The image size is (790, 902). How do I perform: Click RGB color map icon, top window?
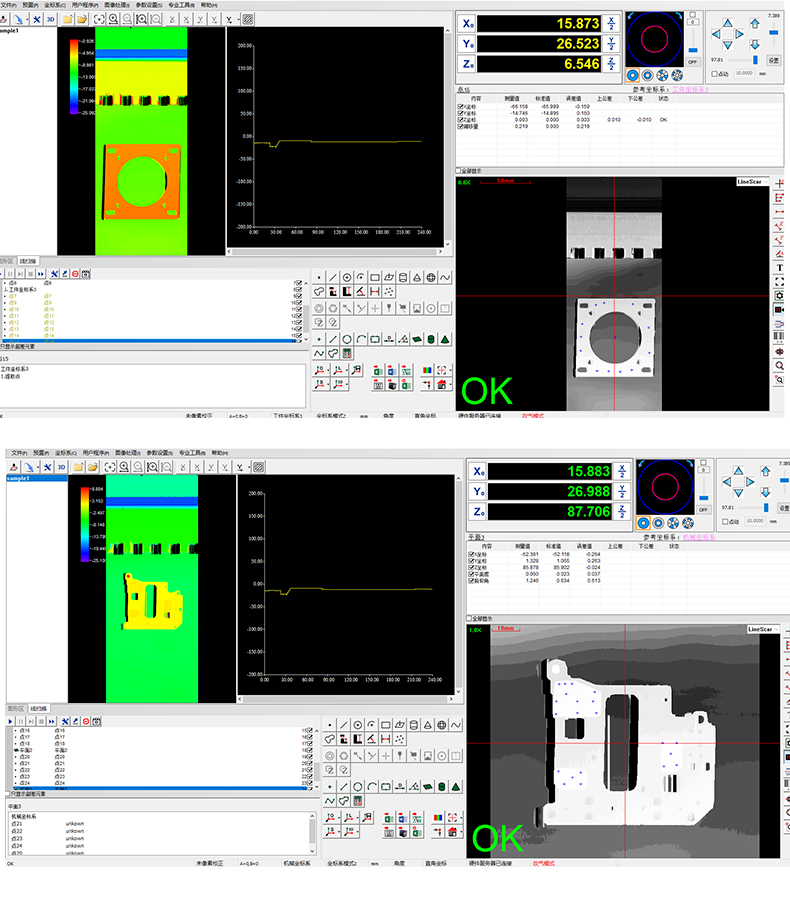coord(427,370)
